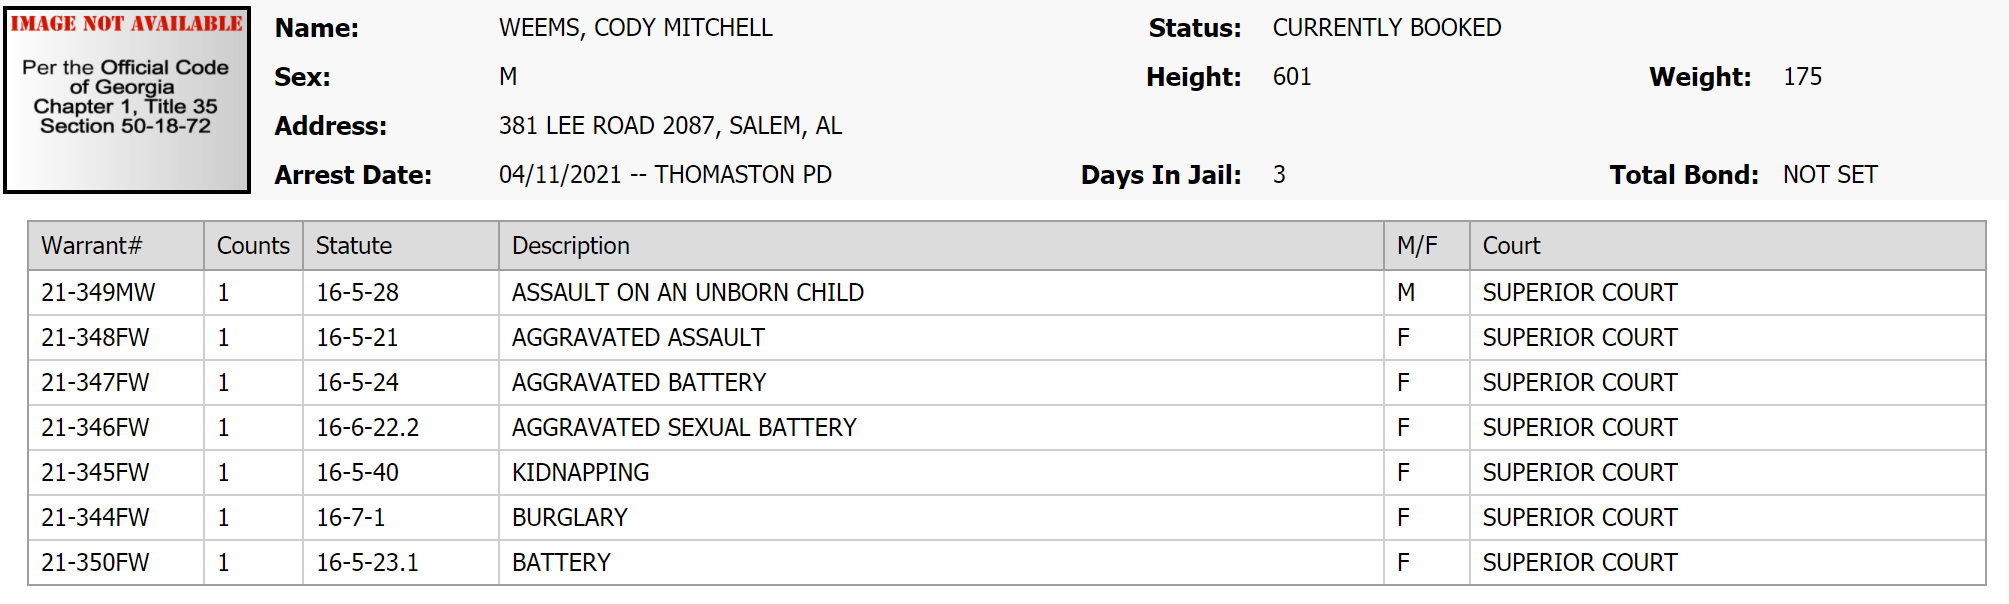Click the address 381 Lee Road 2087
The image size is (2010, 604).
[x=670, y=126]
